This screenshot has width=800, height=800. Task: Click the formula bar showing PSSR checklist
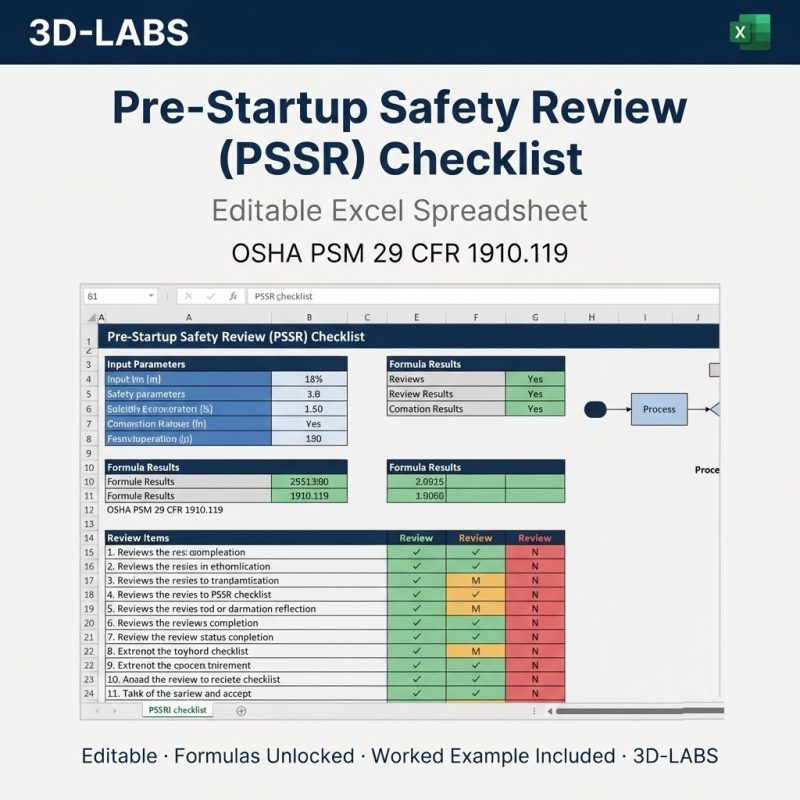483,296
